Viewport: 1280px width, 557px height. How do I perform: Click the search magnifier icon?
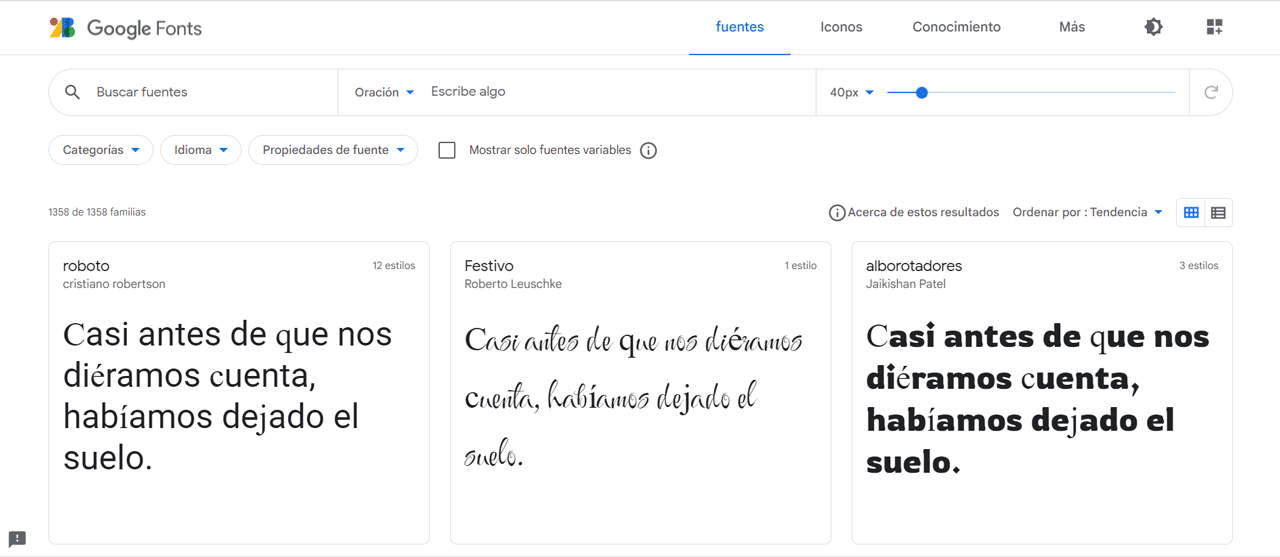tap(72, 92)
